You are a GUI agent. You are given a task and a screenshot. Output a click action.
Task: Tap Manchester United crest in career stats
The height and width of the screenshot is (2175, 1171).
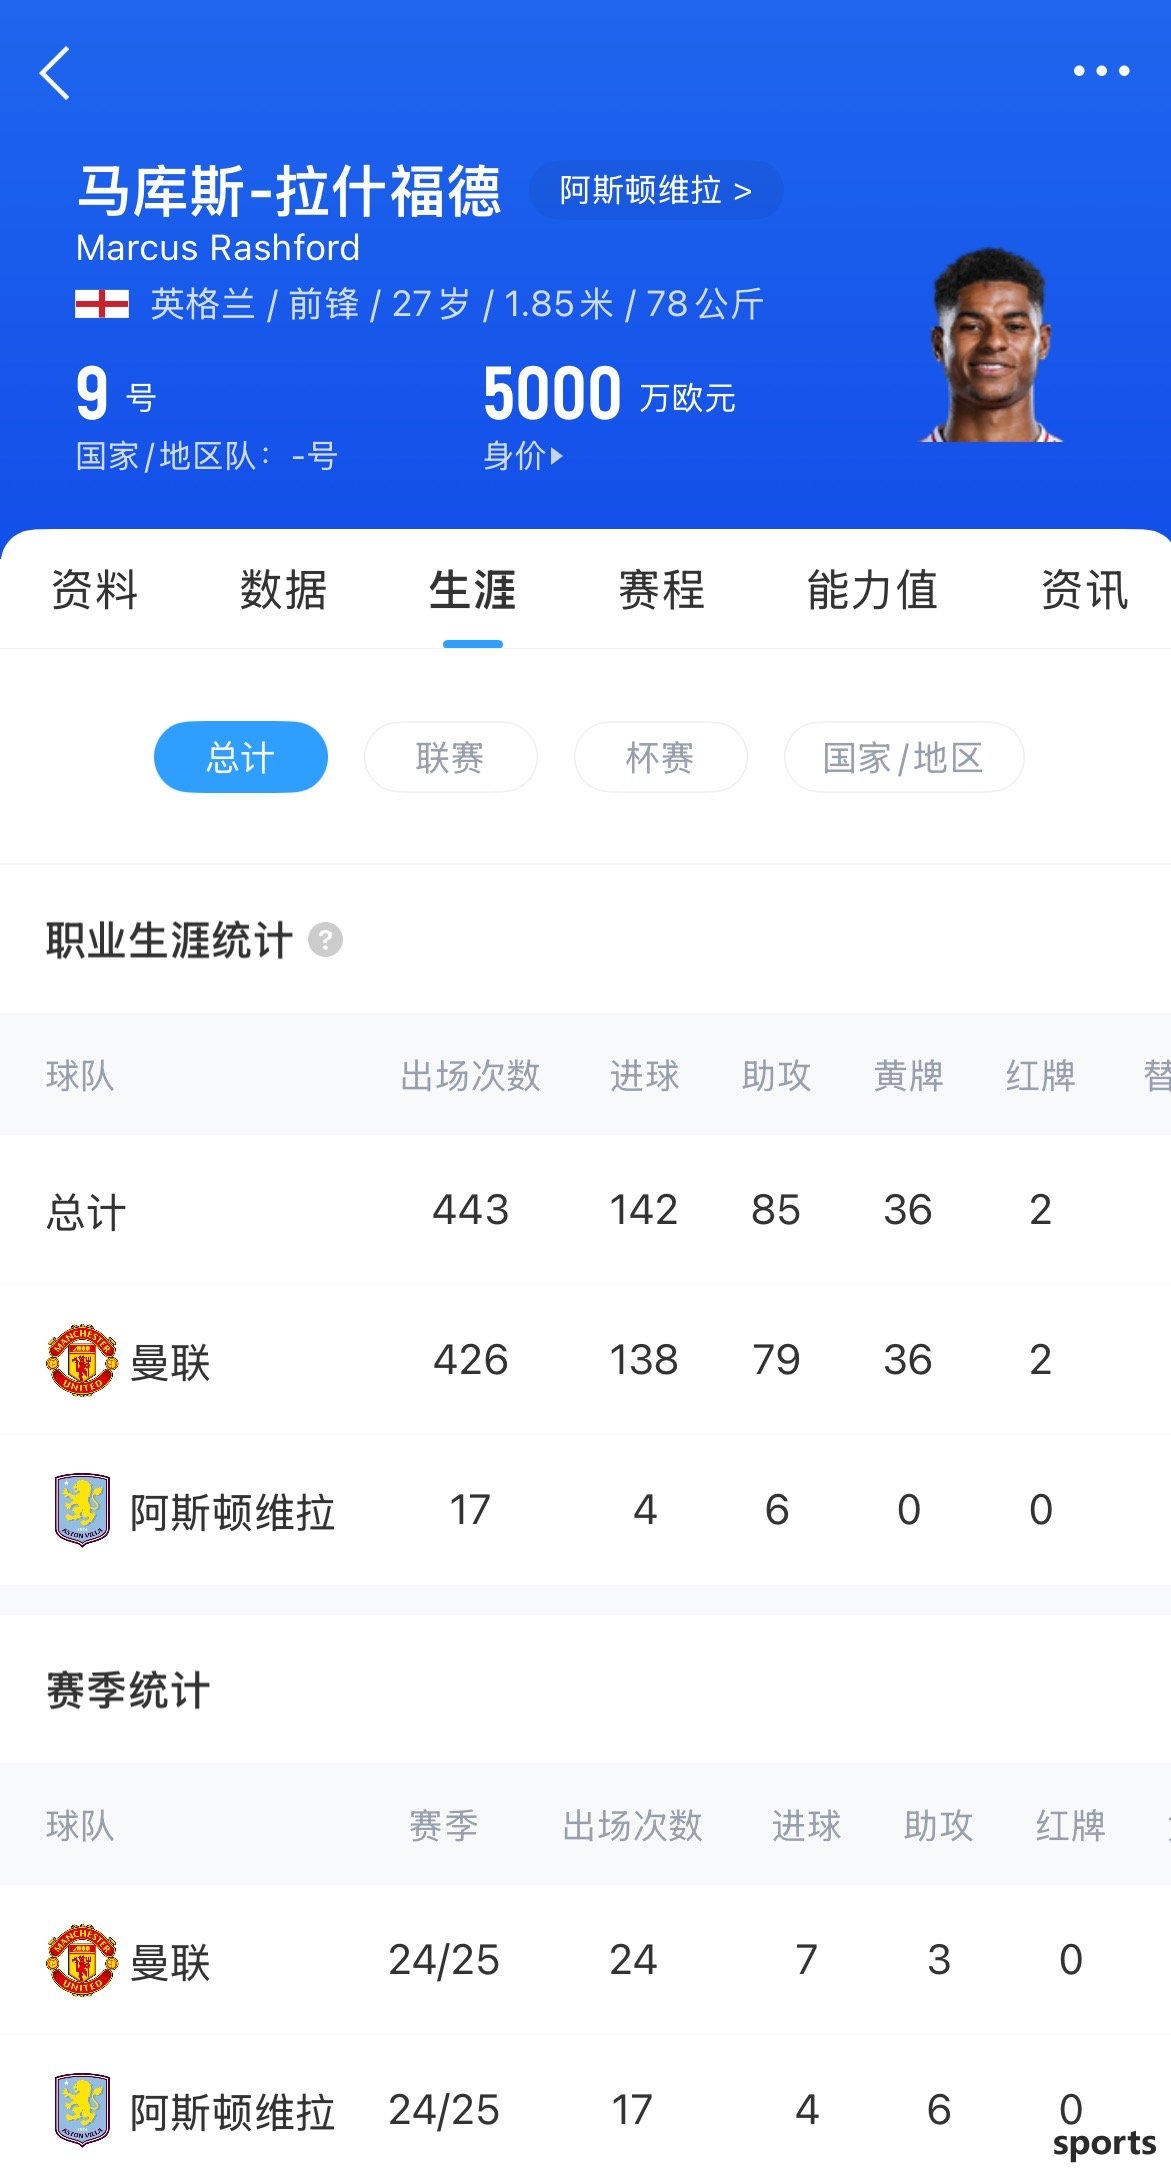click(82, 1360)
